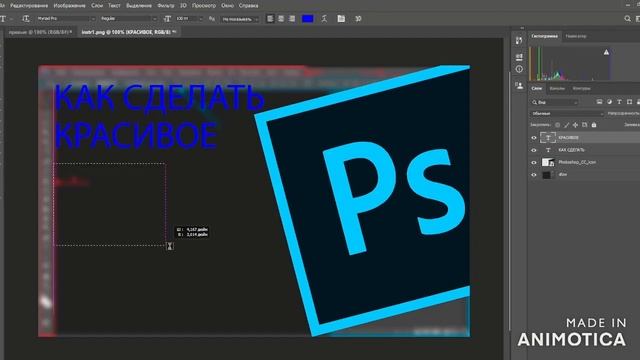Select the instr1.png document tab

128,32
